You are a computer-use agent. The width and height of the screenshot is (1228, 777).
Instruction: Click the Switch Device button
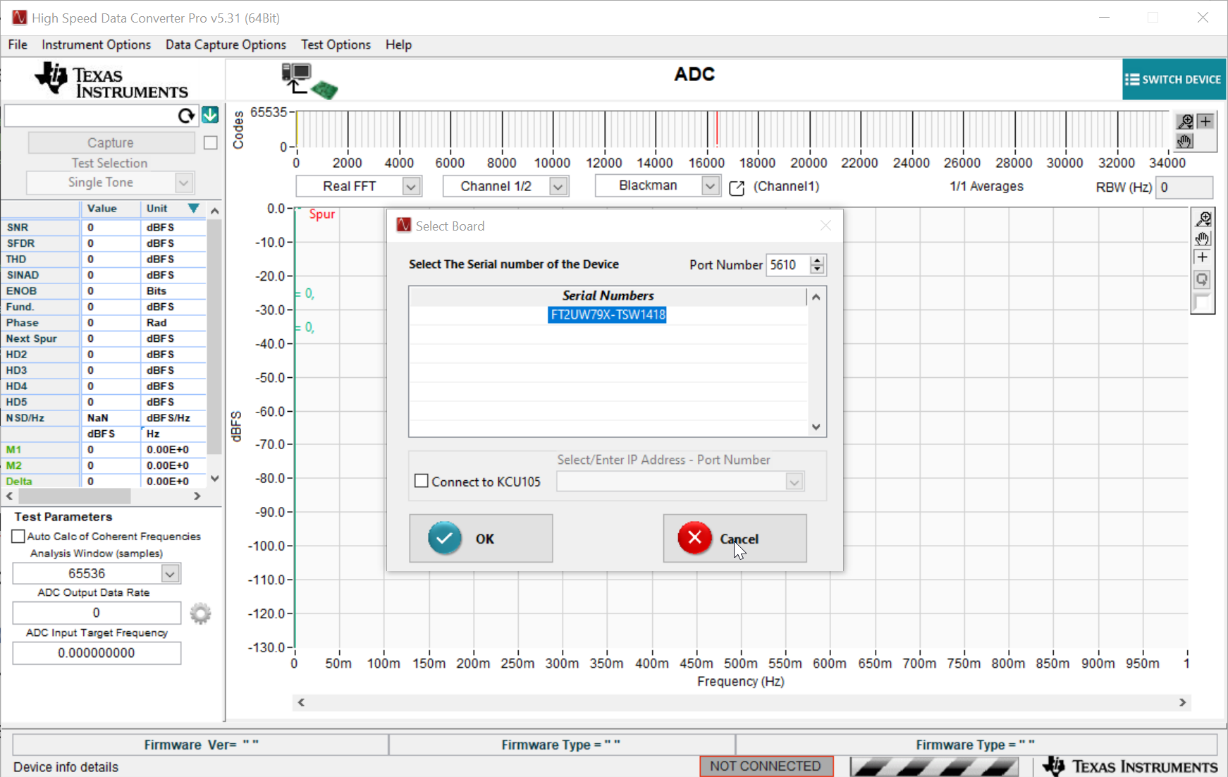coord(1173,80)
